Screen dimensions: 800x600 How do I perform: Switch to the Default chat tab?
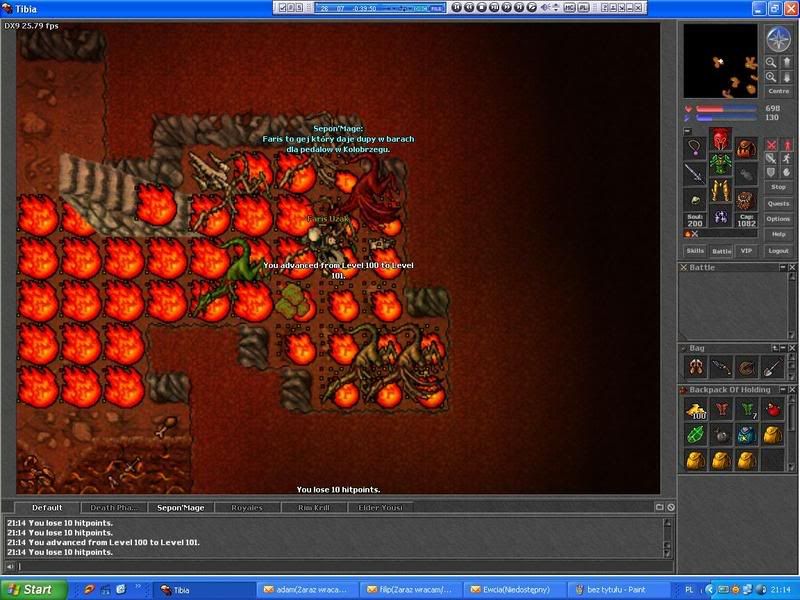(47, 508)
